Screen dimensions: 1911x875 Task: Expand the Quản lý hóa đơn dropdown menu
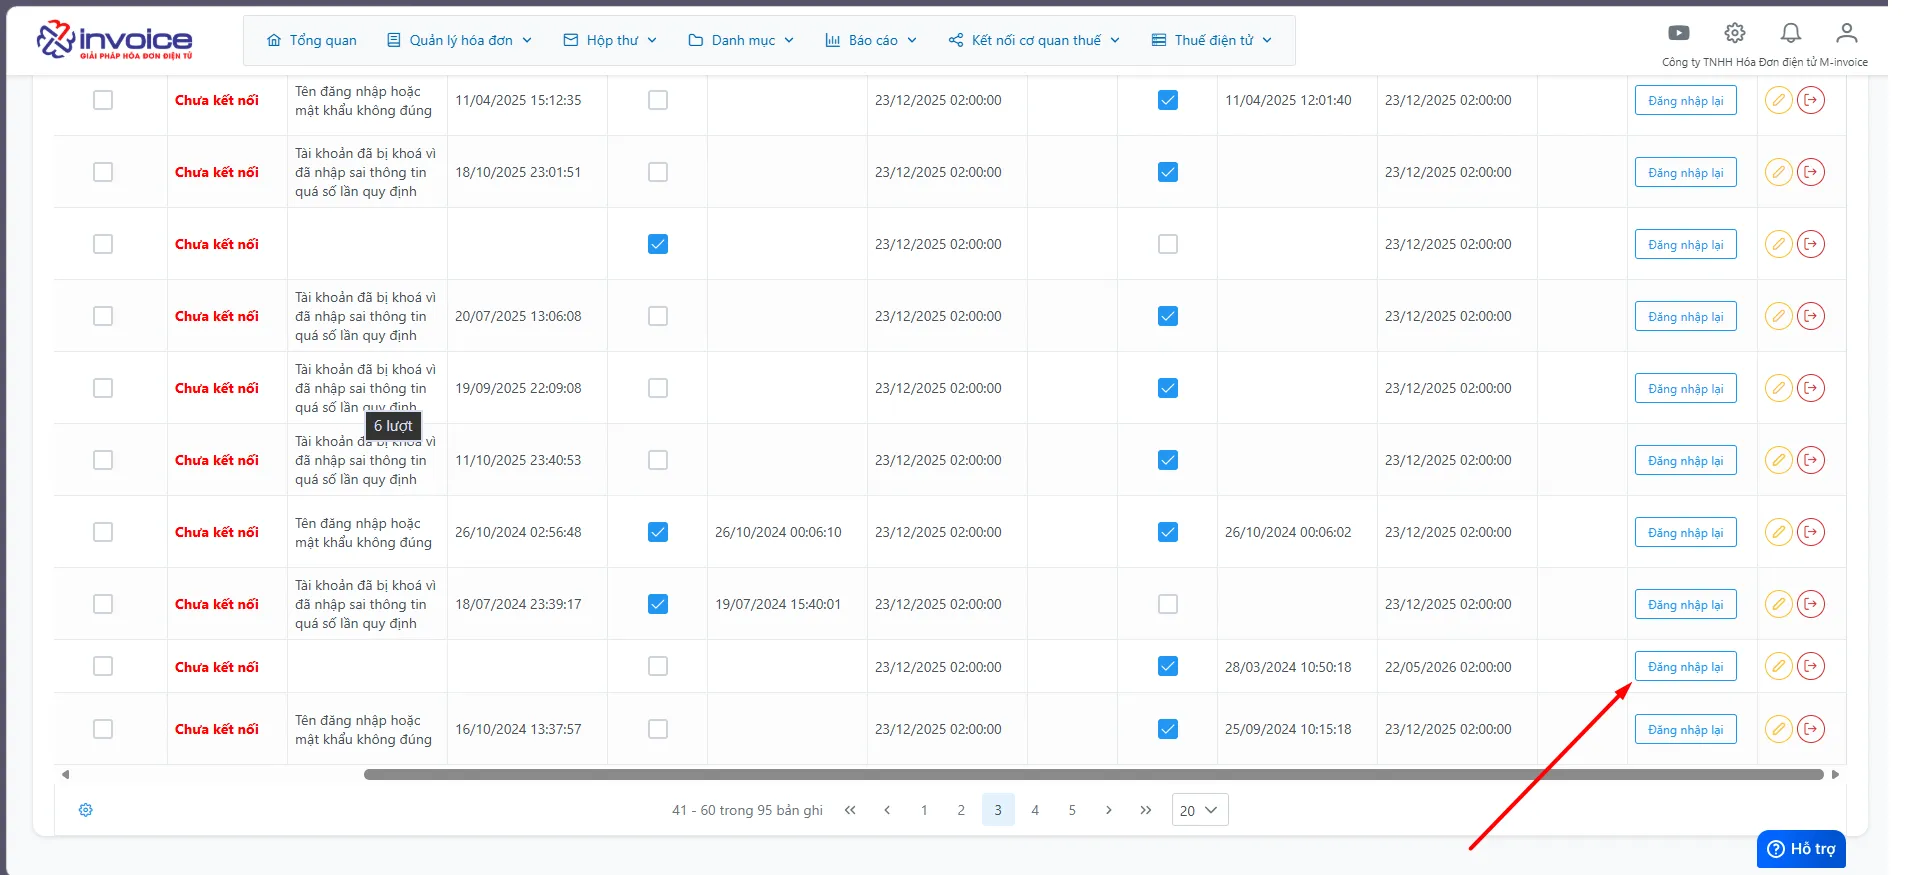[x=460, y=40]
